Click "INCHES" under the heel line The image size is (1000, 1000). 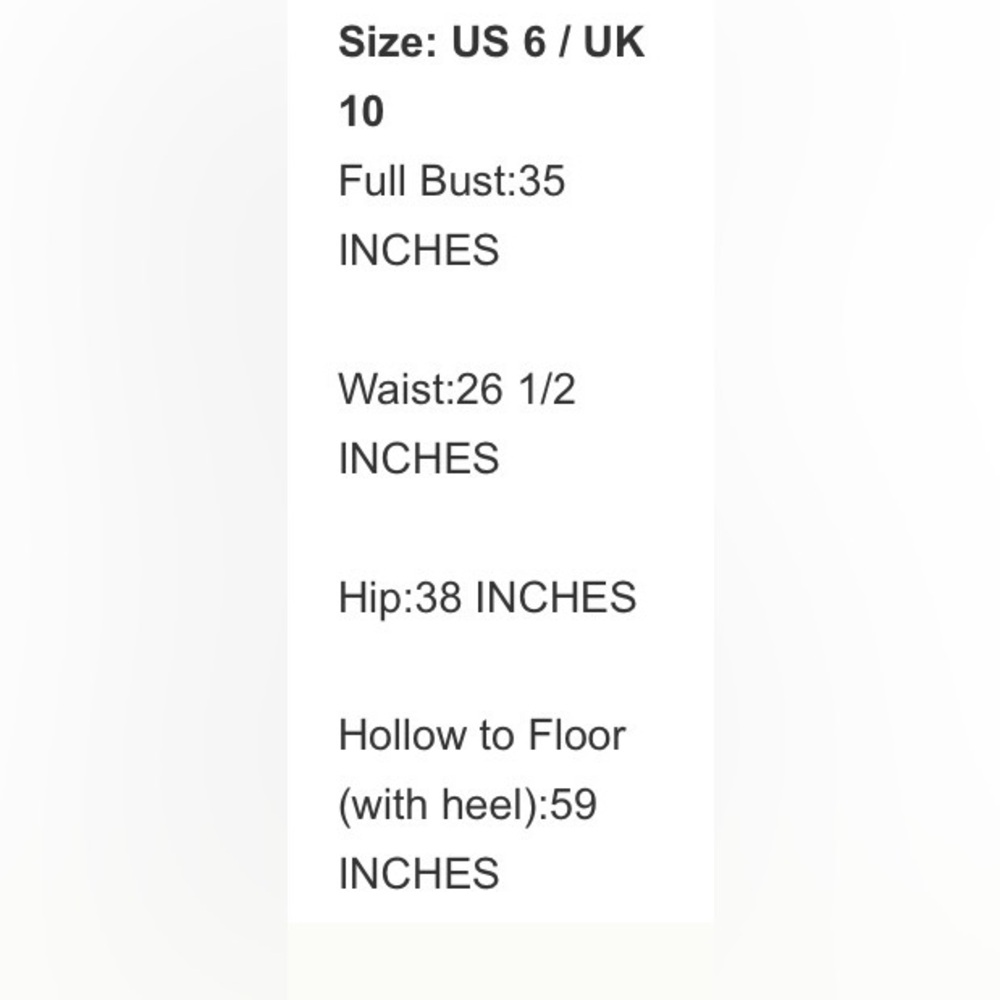coord(418,874)
